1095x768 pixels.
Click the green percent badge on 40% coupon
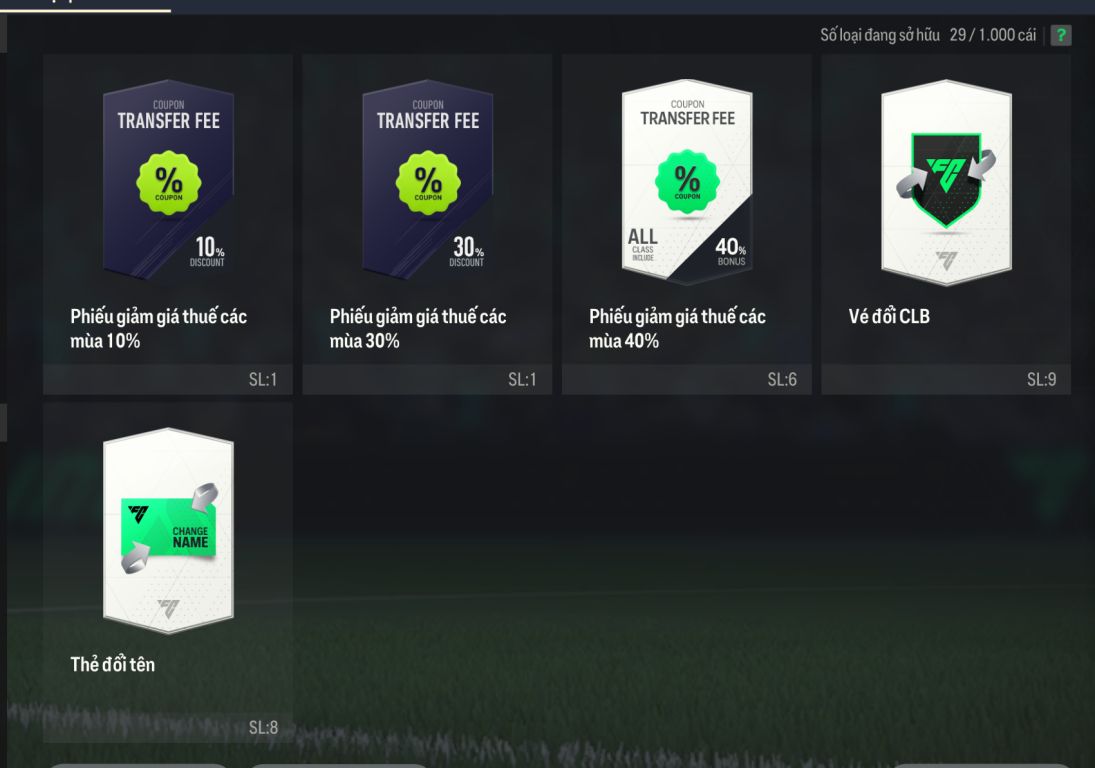(687, 182)
